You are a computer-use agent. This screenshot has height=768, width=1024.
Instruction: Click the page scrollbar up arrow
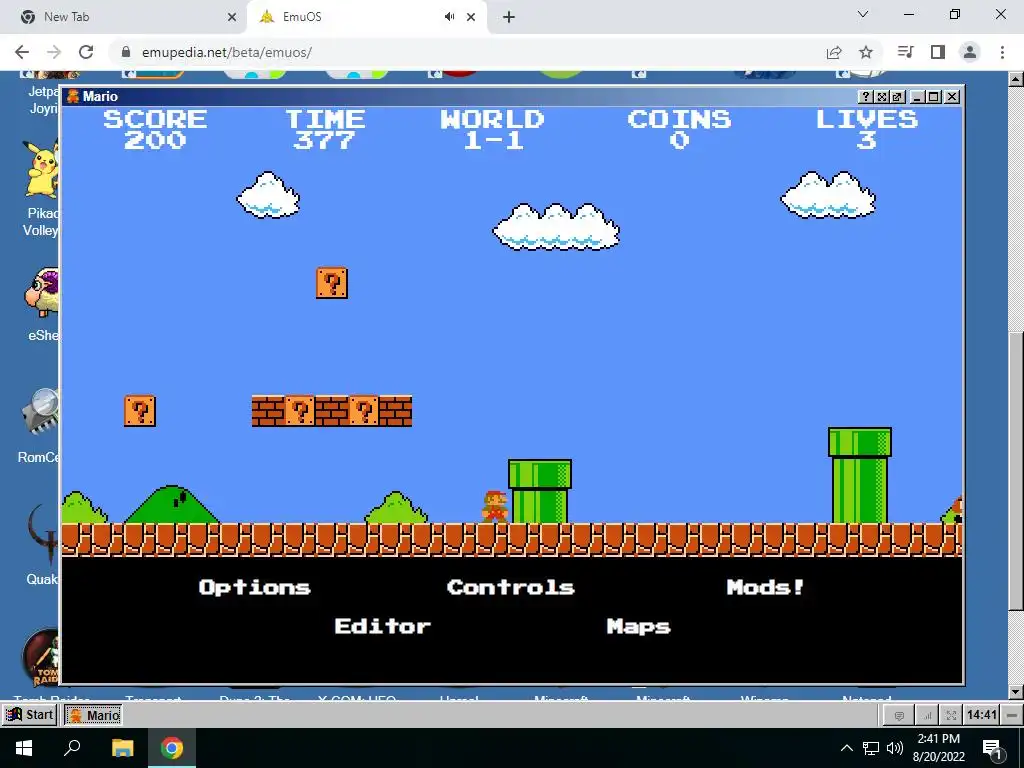pyautogui.click(x=1016, y=79)
